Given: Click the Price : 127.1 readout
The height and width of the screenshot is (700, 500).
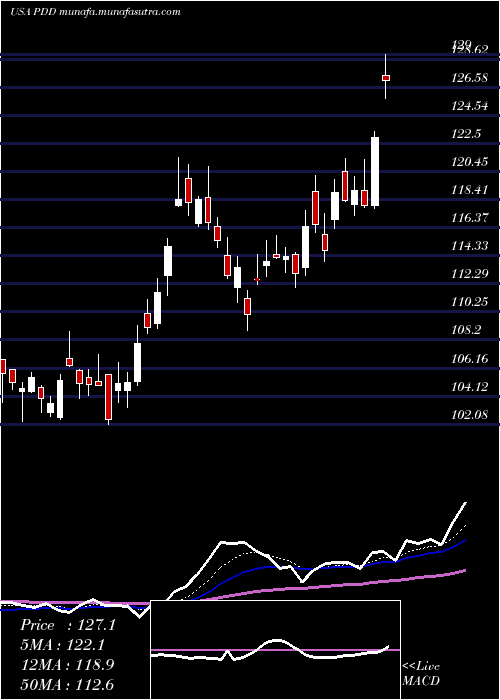Looking at the screenshot, I should pos(68,625).
